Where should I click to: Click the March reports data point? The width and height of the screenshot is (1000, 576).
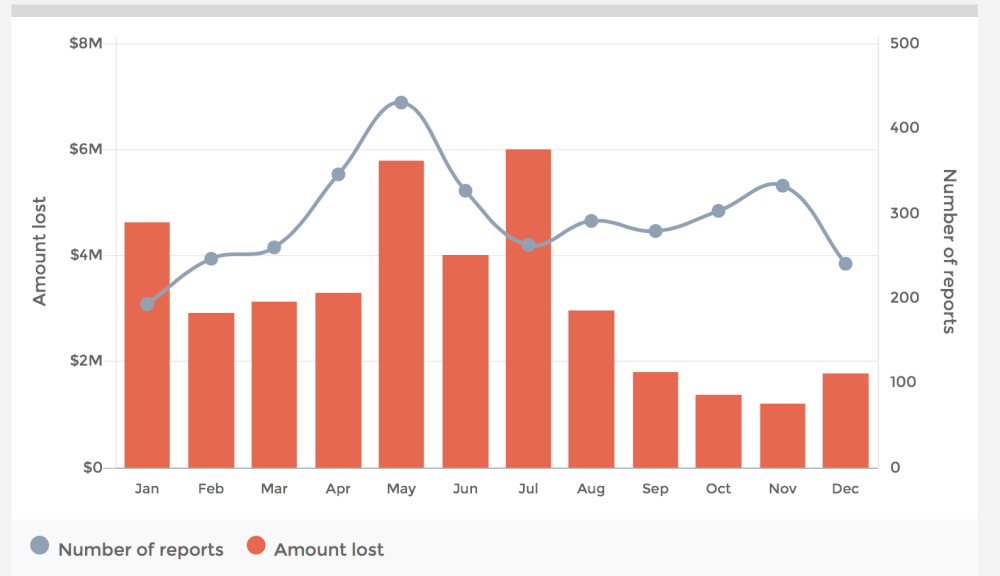(274, 247)
